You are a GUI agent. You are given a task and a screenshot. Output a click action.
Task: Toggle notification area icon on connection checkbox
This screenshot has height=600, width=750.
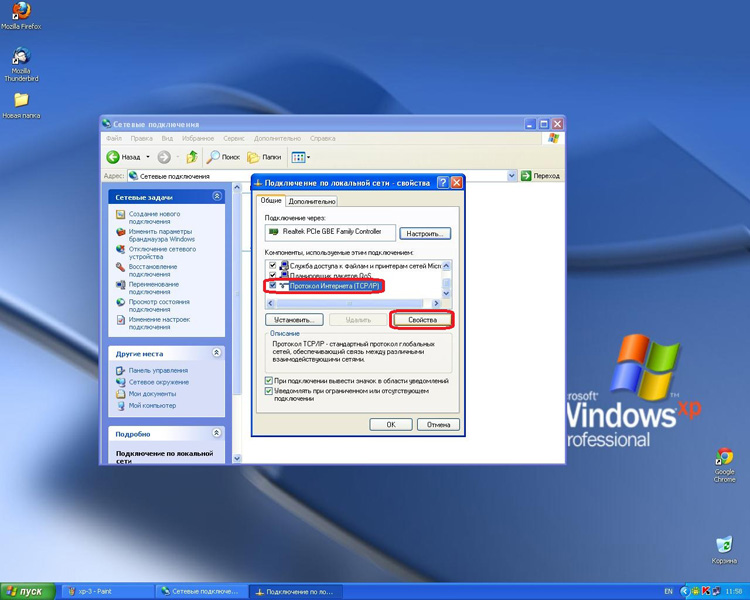[268, 381]
